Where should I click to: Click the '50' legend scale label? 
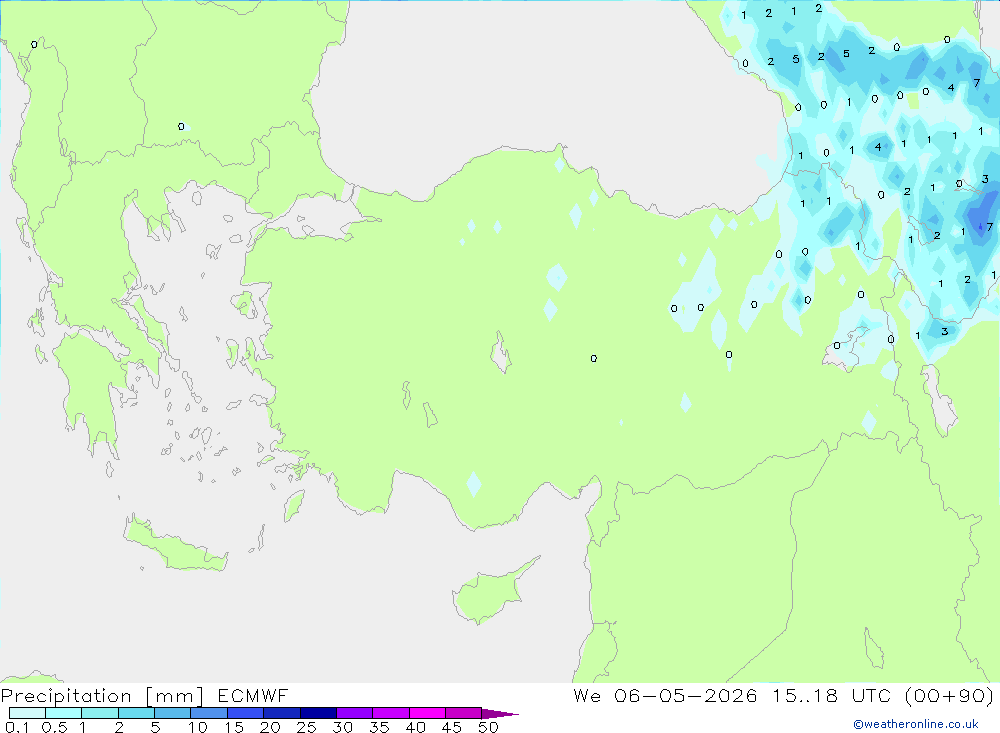coord(488,727)
